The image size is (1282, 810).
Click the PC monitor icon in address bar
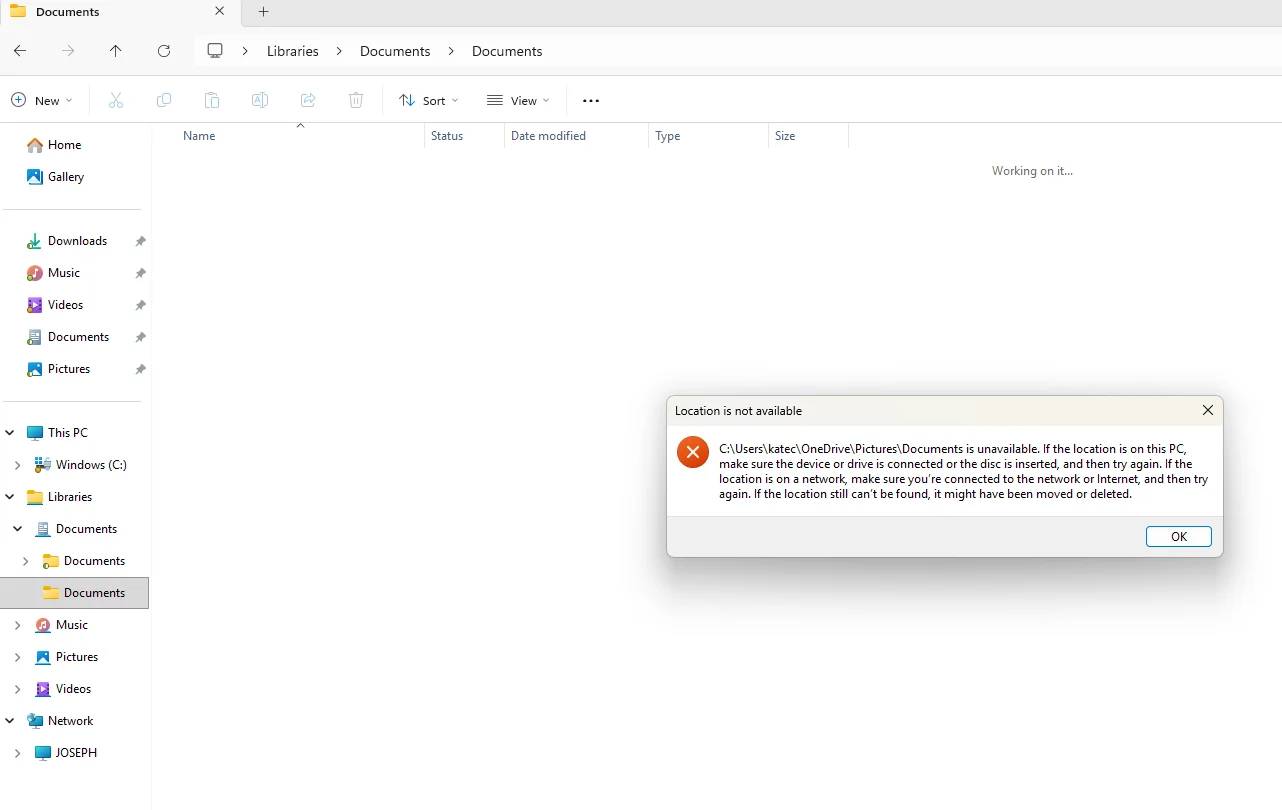(x=215, y=51)
